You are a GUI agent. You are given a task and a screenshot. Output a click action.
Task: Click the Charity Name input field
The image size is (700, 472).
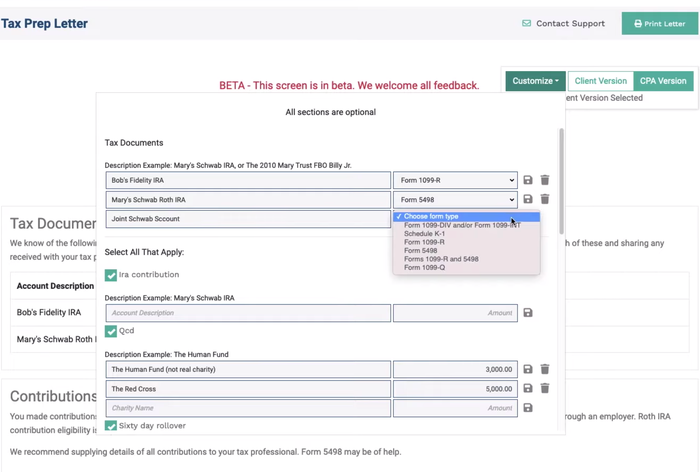click(248, 408)
